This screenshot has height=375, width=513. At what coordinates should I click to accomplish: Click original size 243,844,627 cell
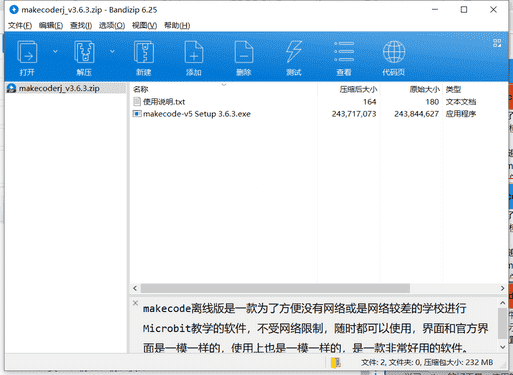(x=416, y=114)
